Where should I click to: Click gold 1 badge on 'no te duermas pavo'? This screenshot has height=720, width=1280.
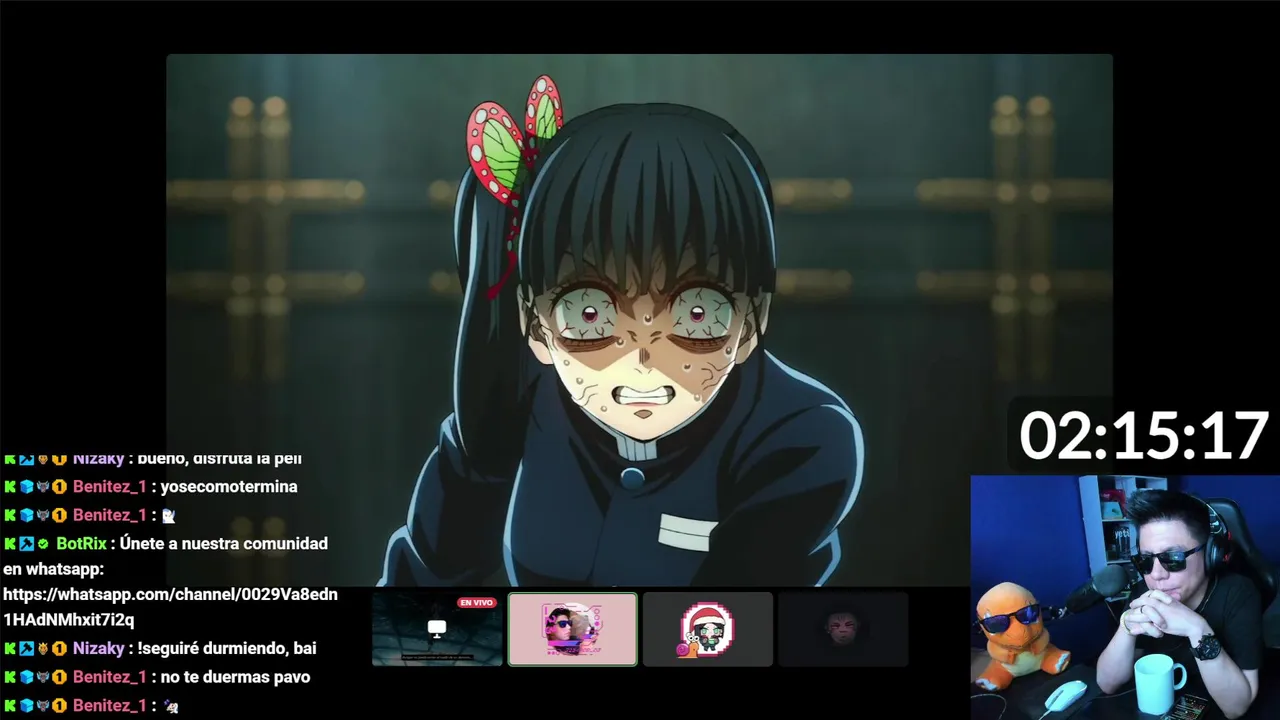coord(59,677)
